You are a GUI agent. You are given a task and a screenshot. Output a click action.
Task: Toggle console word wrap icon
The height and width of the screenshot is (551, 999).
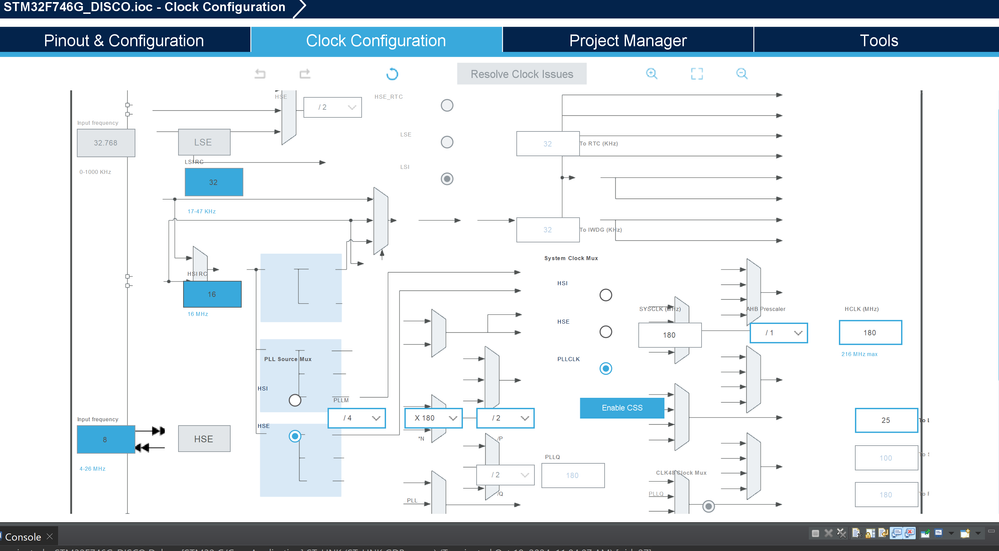[x=883, y=533]
